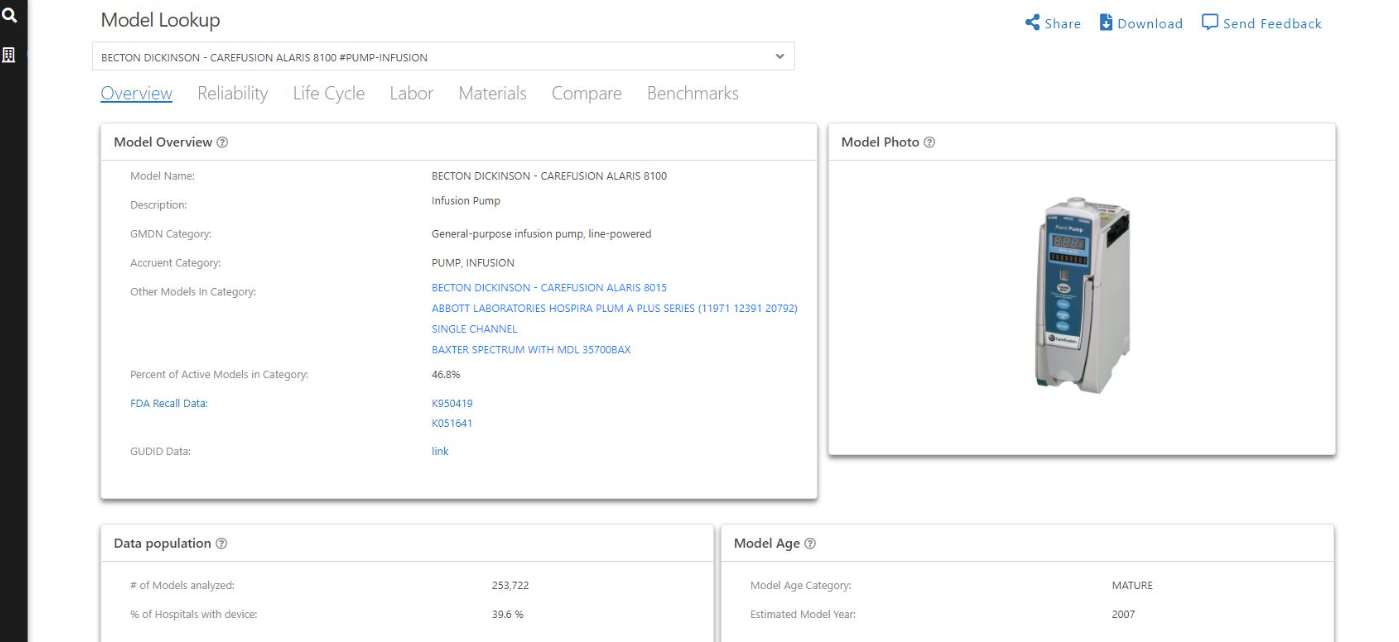Screen dimensions: 1399x642
Task: Click the Estimated Model Year label
Action: tap(802, 615)
